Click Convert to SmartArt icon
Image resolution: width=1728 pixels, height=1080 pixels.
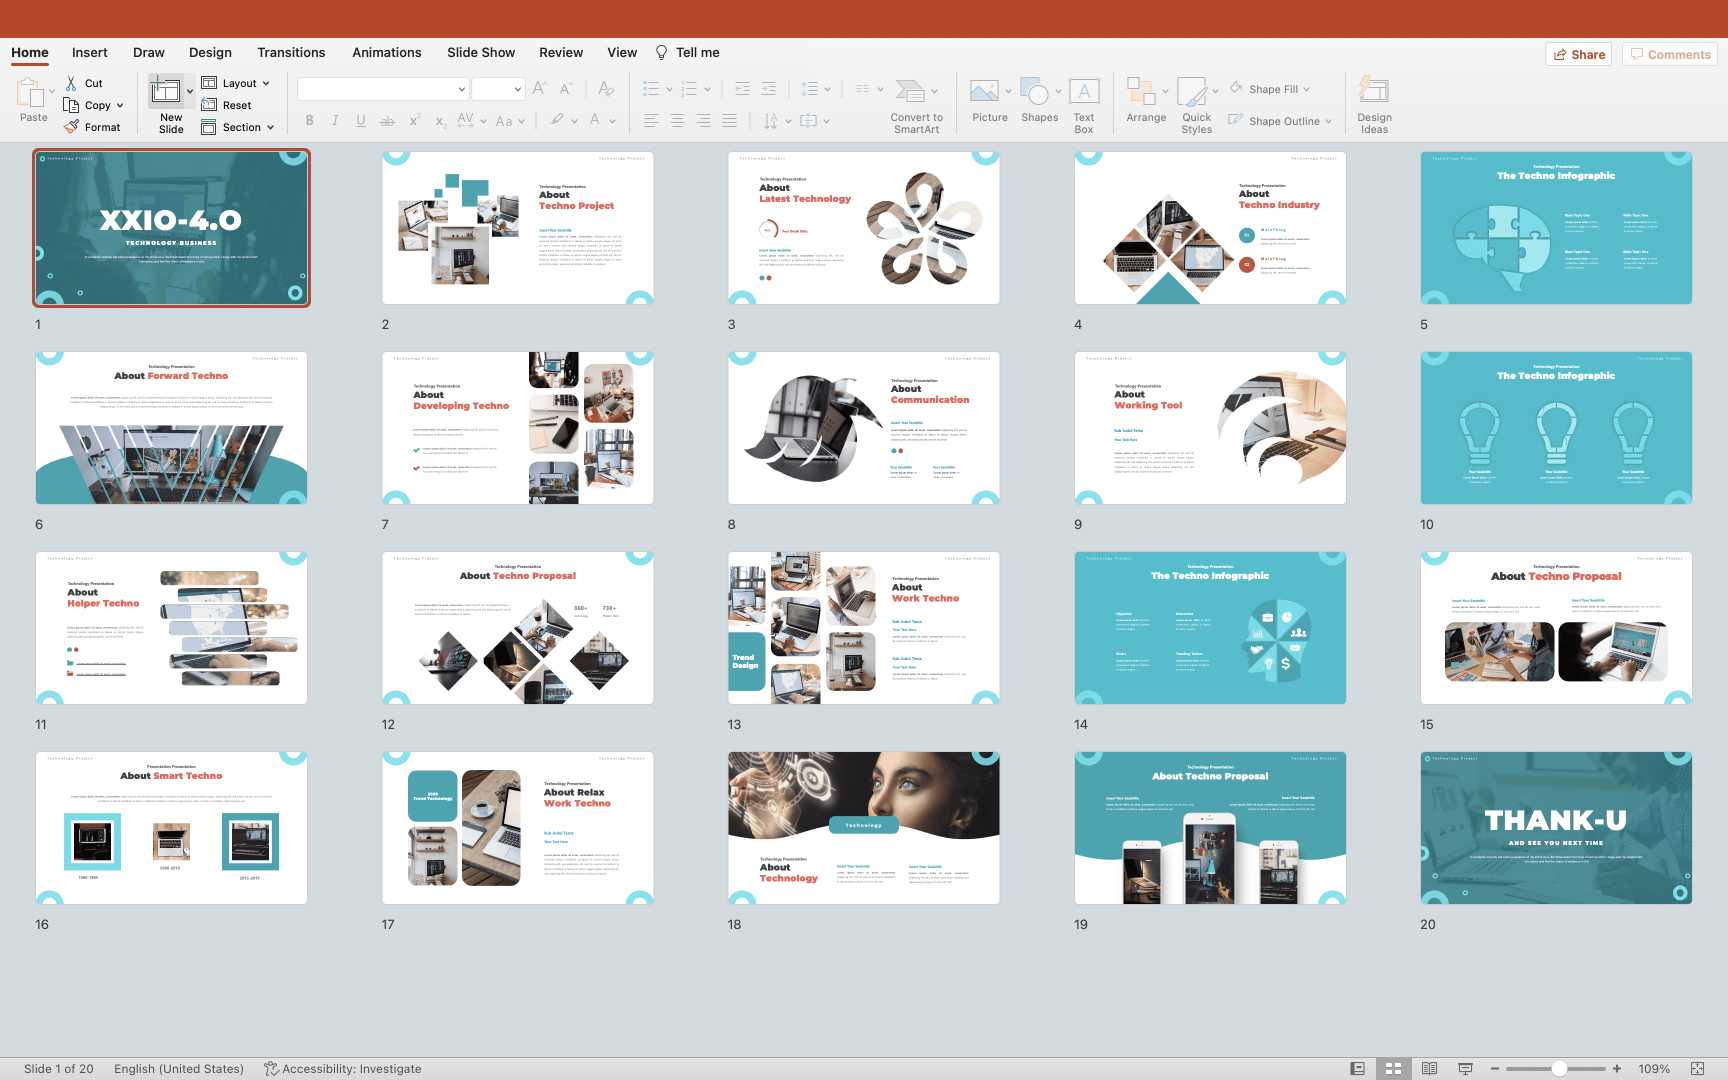coord(910,92)
